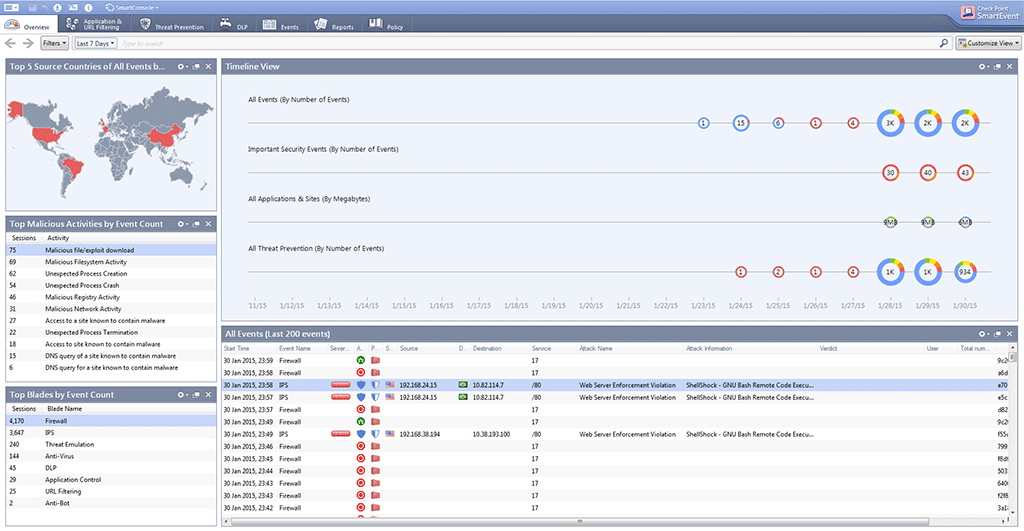Click green accept icon in 23:59 Firewall row
The image size is (1024, 531).
point(360,361)
